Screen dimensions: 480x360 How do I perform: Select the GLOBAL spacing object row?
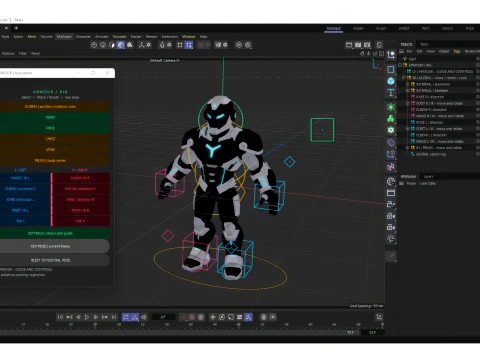point(431,154)
